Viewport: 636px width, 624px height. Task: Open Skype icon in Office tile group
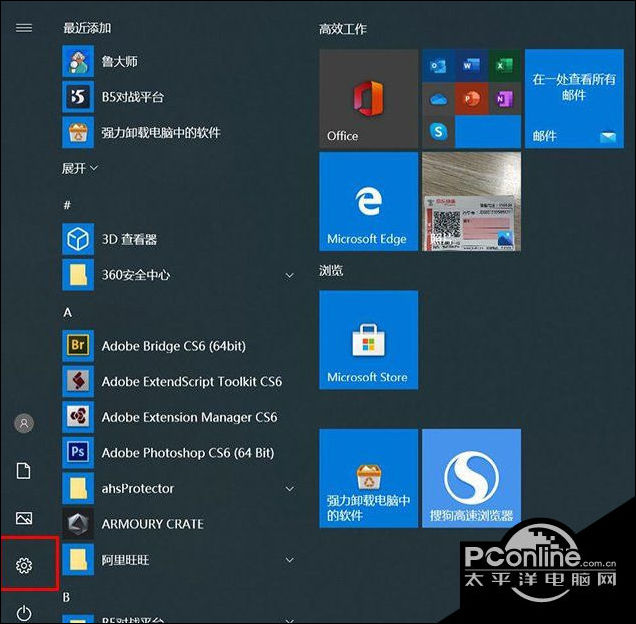(438, 131)
